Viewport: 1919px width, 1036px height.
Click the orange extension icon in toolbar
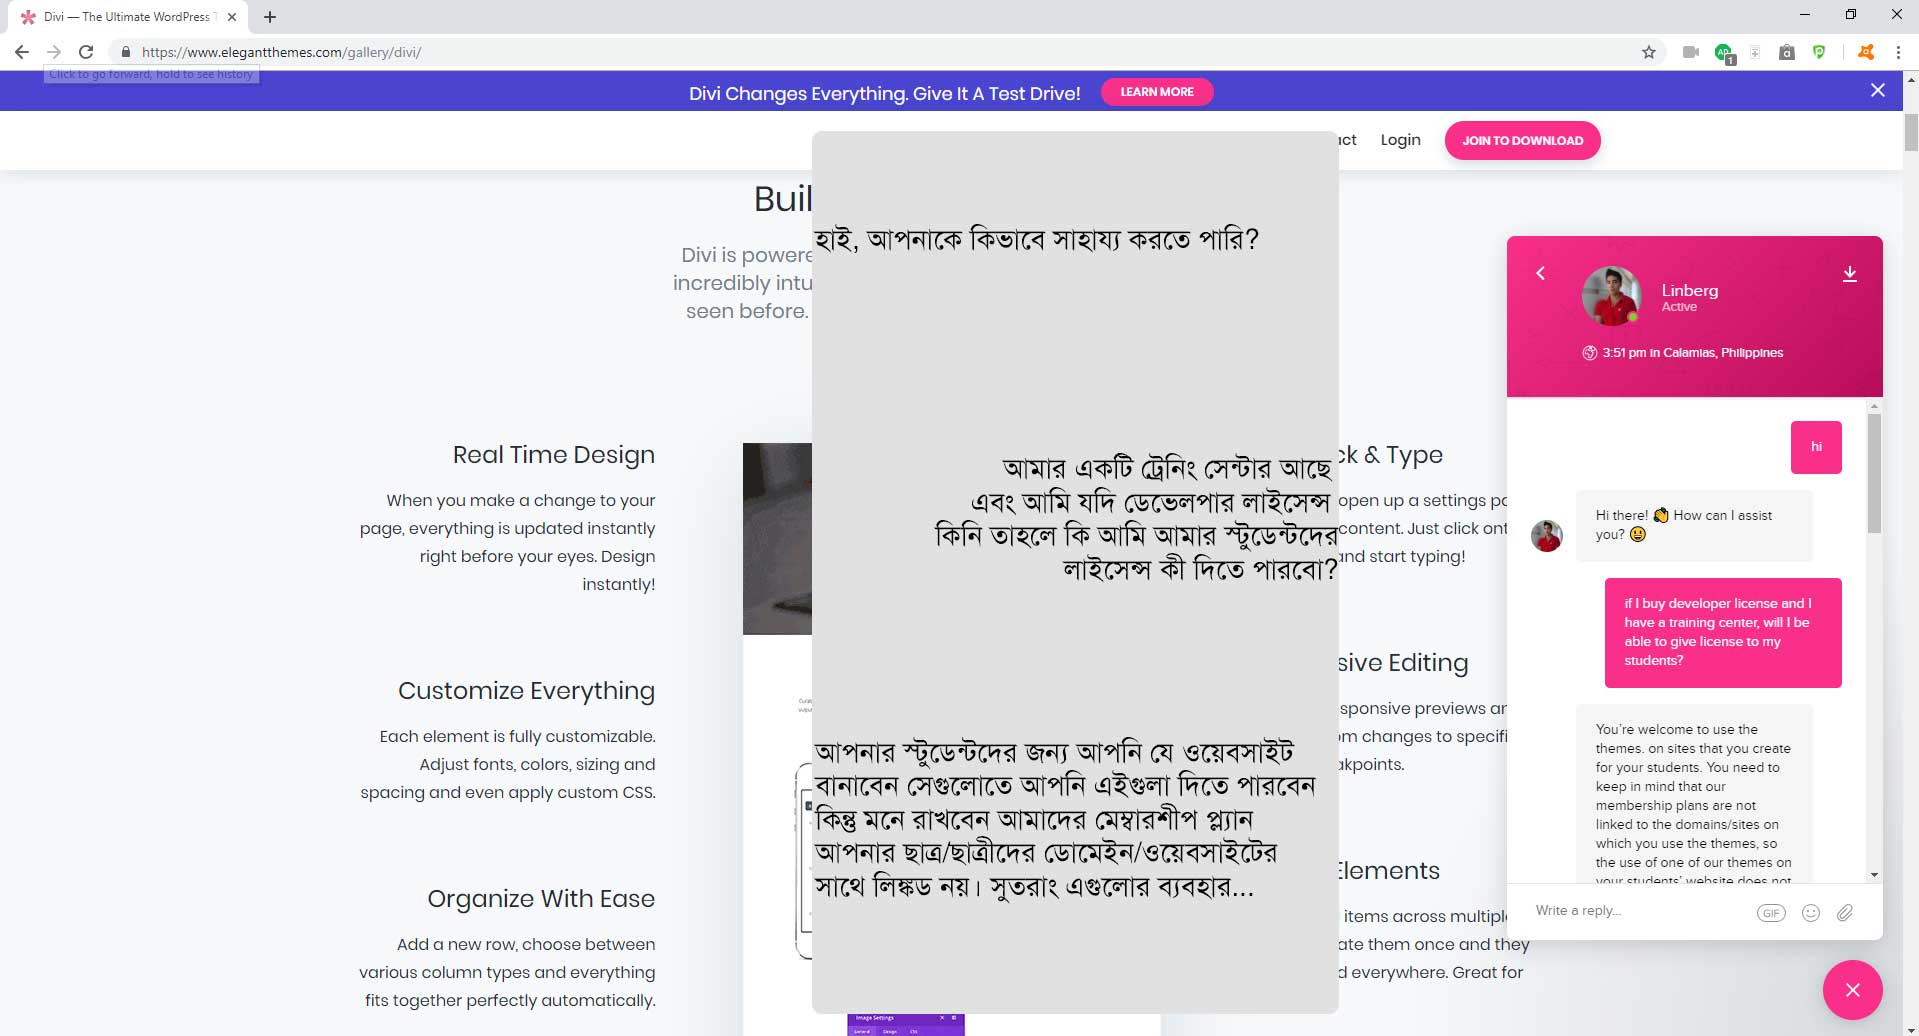click(1865, 52)
